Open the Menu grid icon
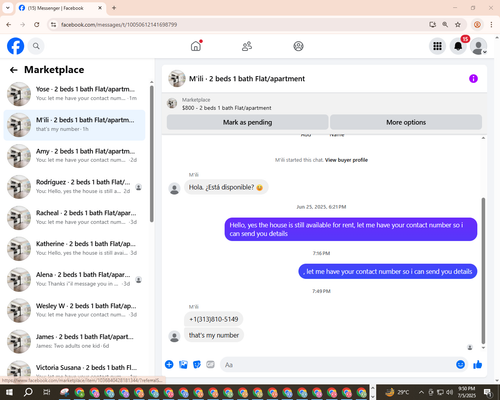 click(x=437, y=46)
